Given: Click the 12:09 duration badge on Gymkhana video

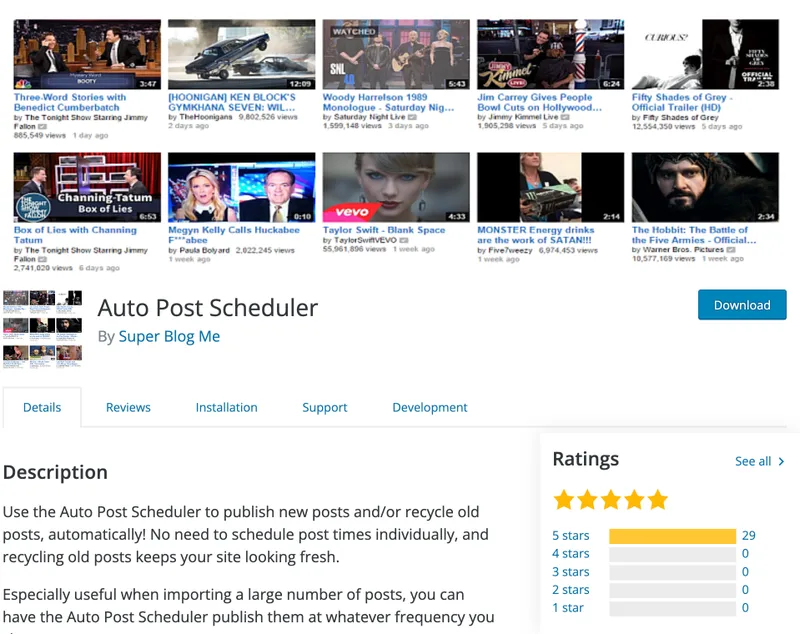Looking at the screenshot, I should [300, 84].
